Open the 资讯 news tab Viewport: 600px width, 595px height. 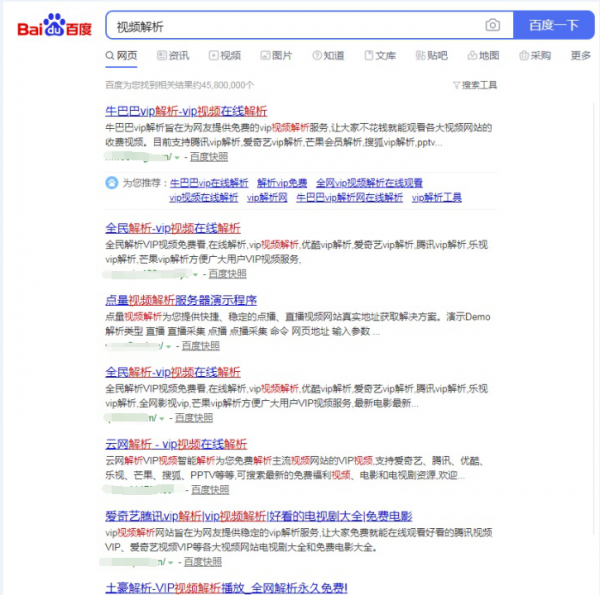click(x=173, y=56)
